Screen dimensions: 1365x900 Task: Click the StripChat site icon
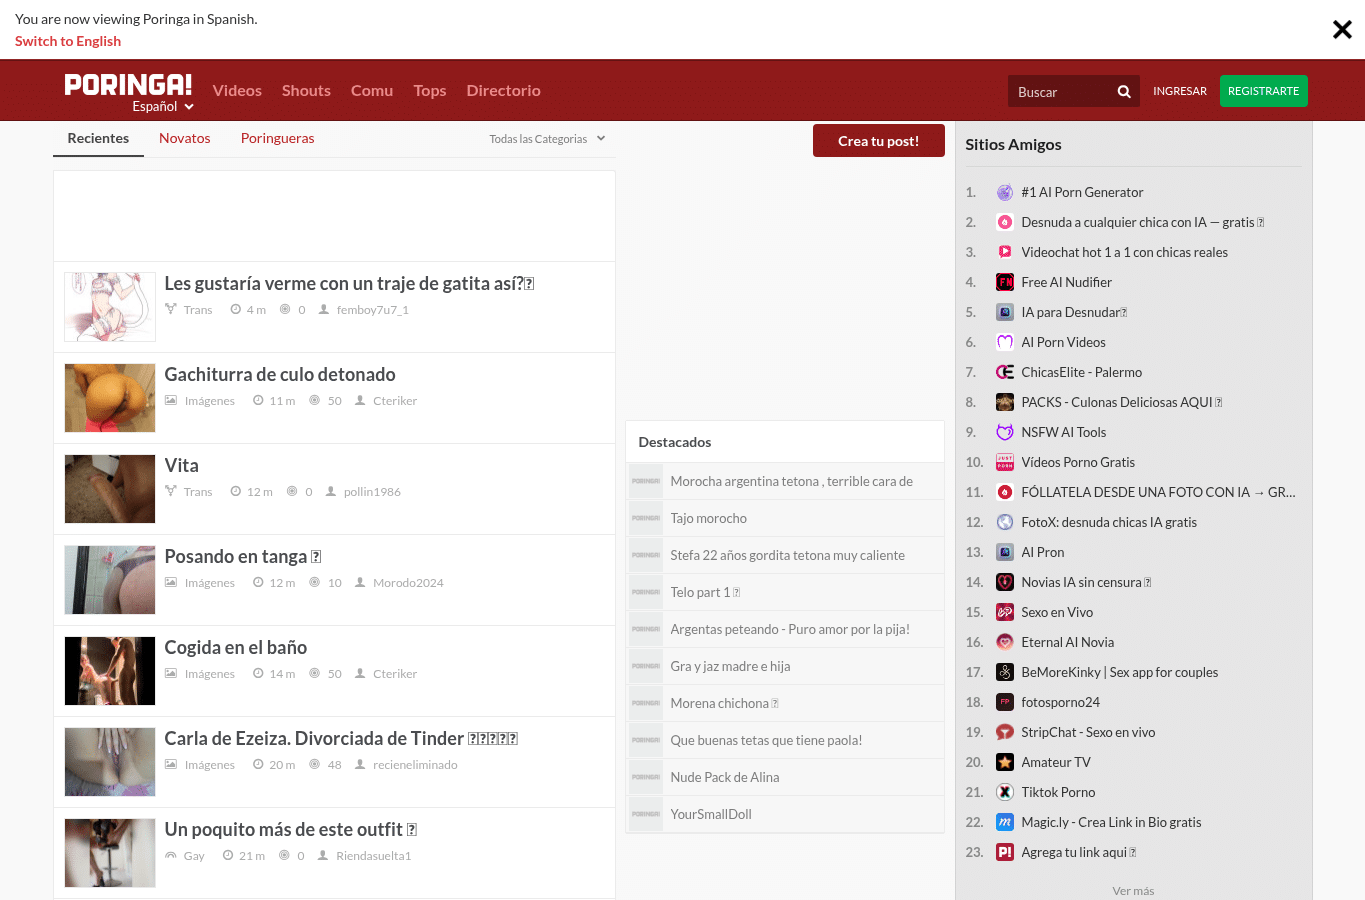tap(1005, 732)
